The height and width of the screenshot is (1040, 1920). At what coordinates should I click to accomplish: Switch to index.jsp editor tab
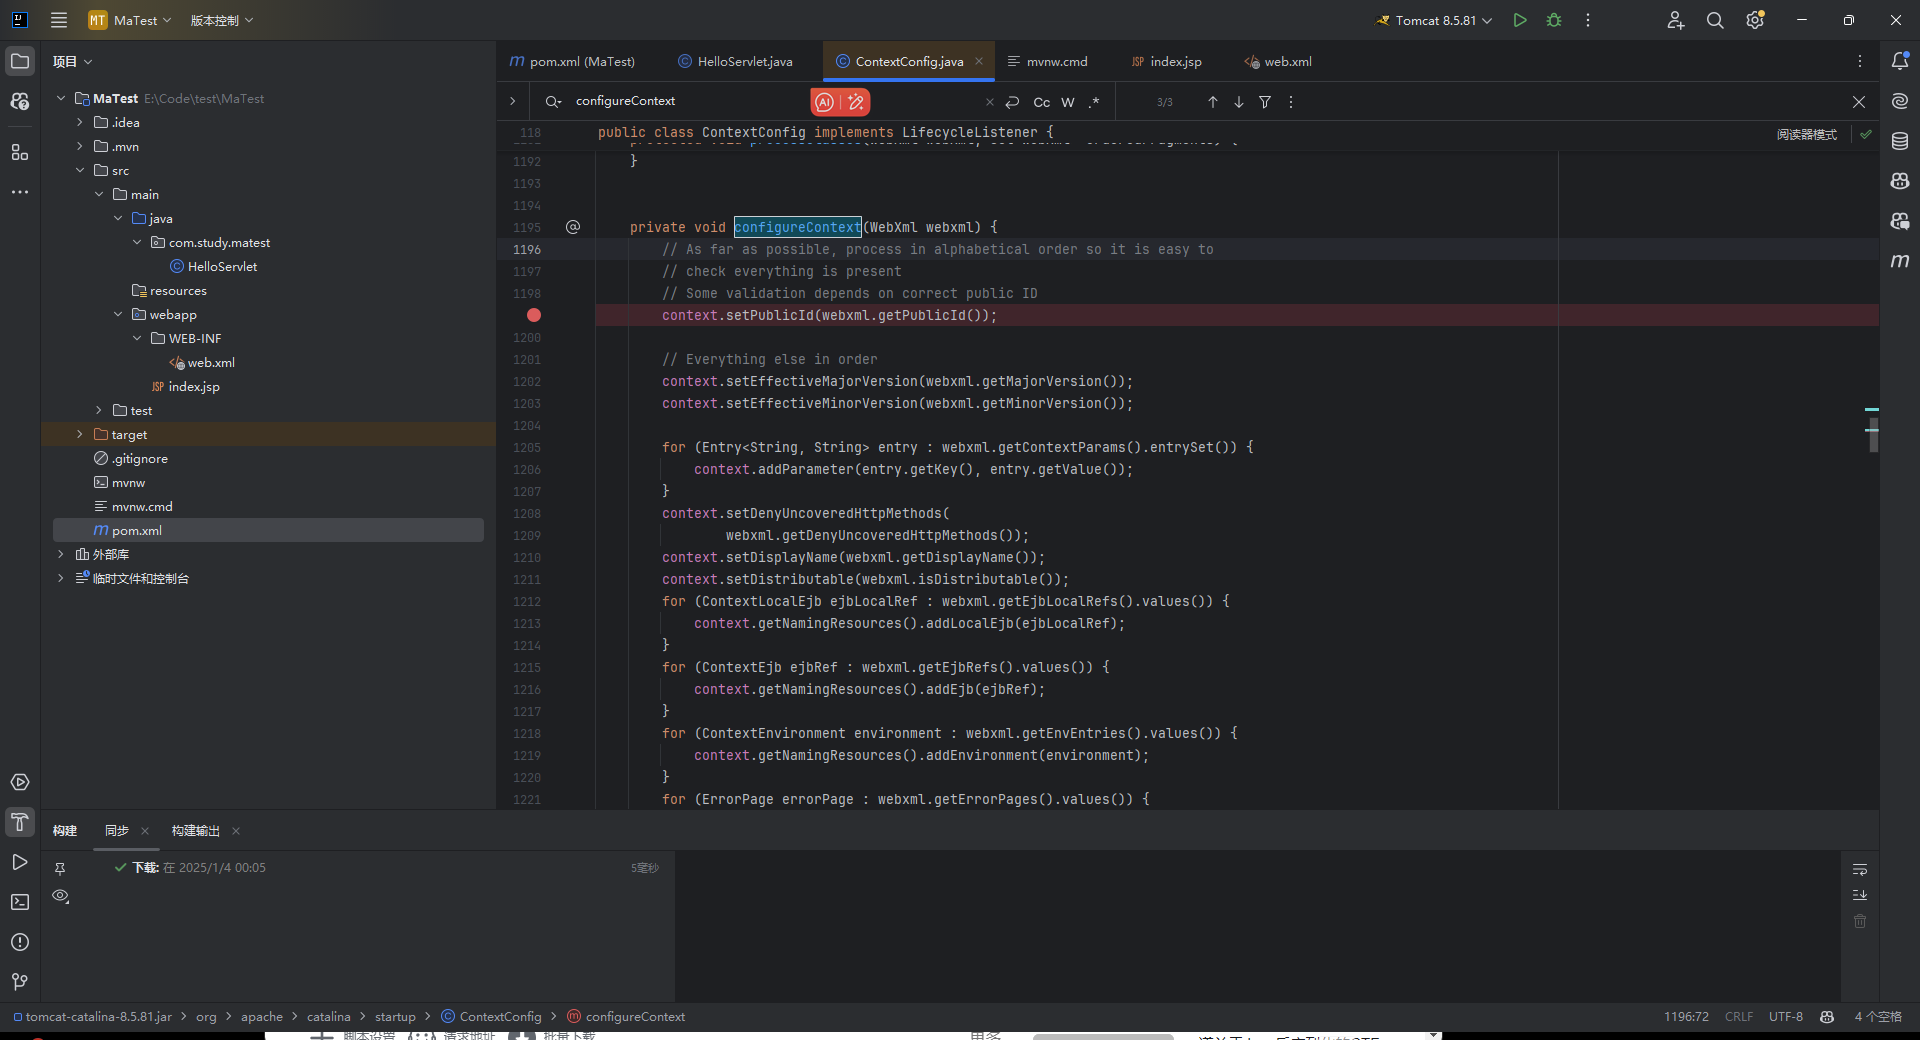[1166, 61]
